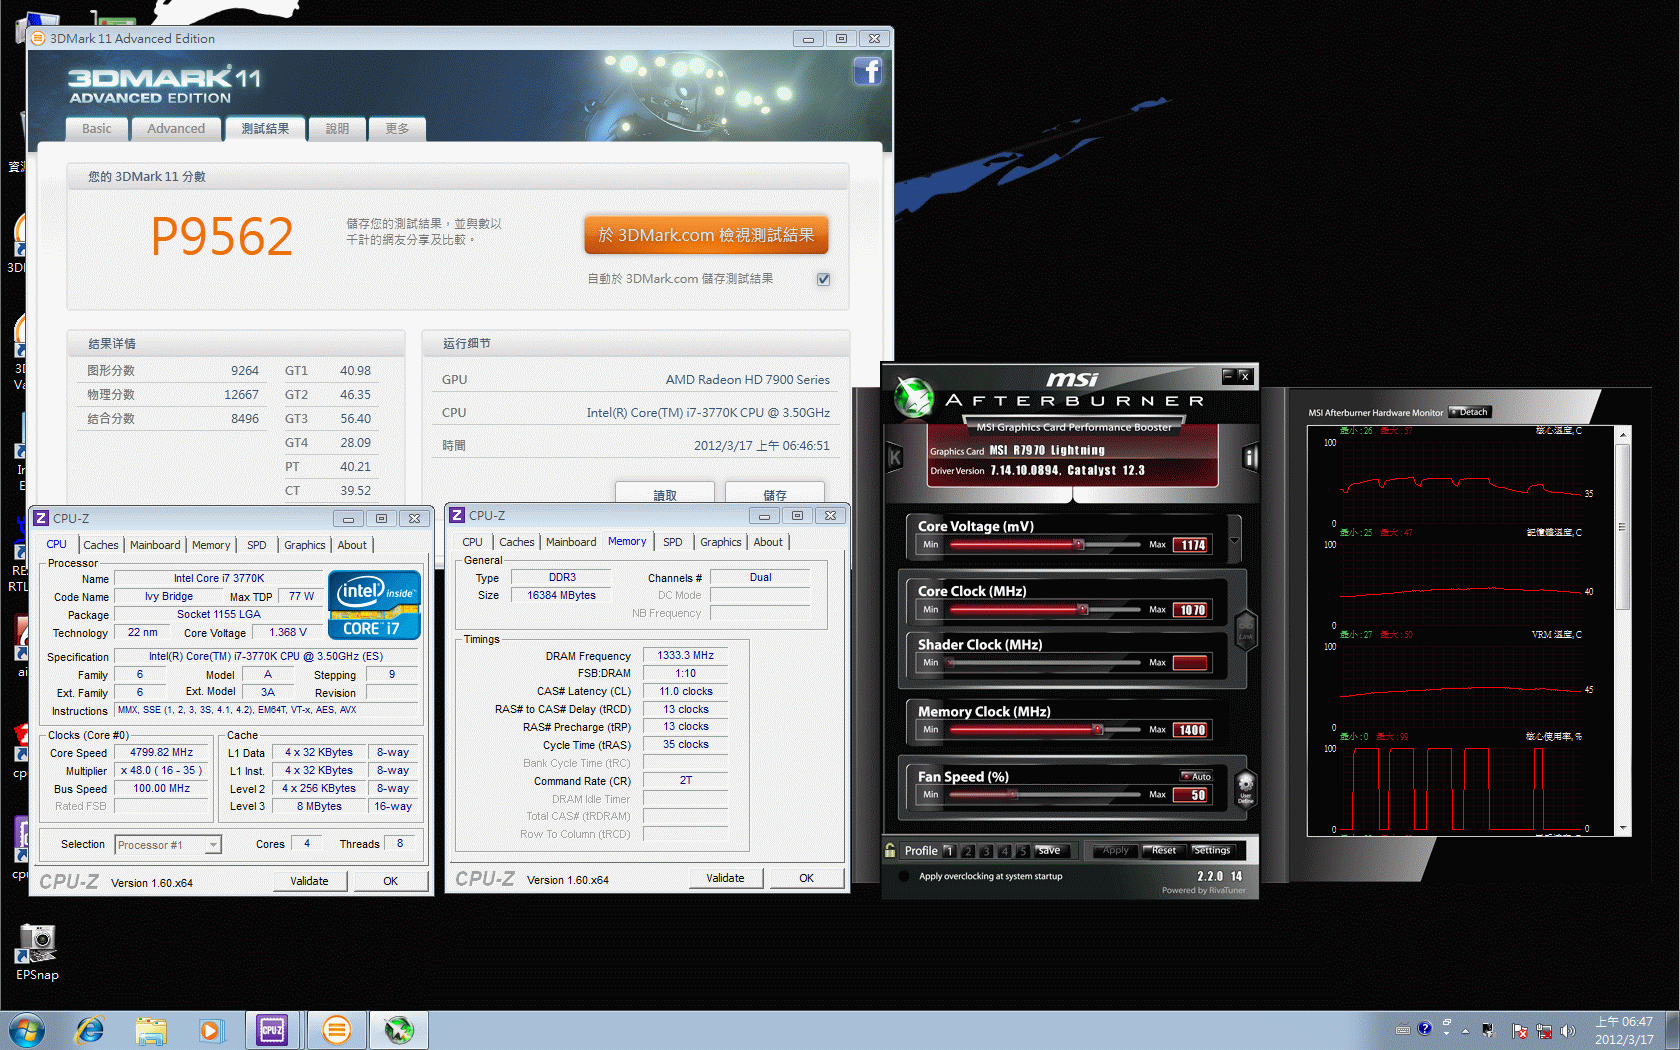The image size is (1680, 1050).
Task: Click the Afterburner info 'i' icon
Action: tap(1249, 458)
